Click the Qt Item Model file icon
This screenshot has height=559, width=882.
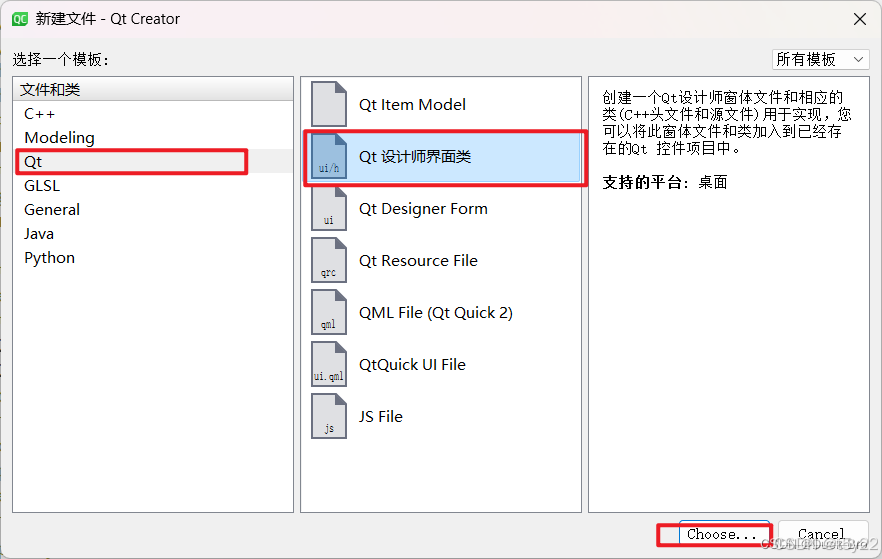pos(329,104)
